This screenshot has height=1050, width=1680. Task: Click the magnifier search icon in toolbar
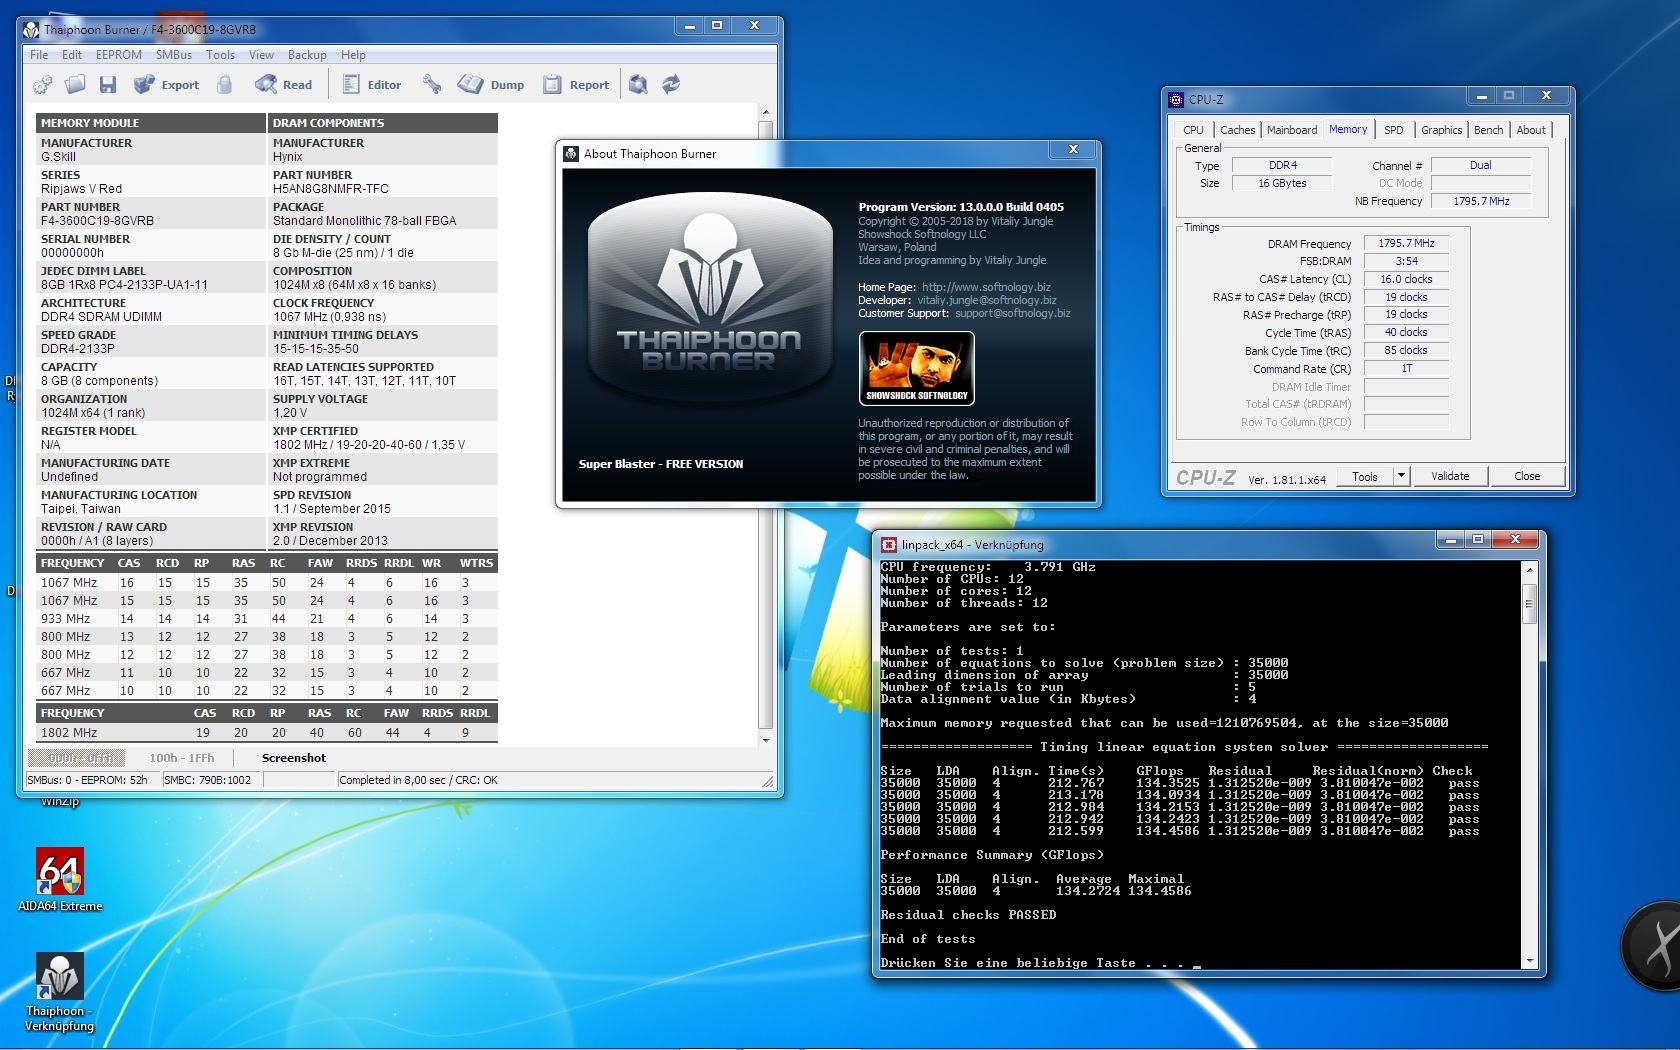tap(638, 85)
